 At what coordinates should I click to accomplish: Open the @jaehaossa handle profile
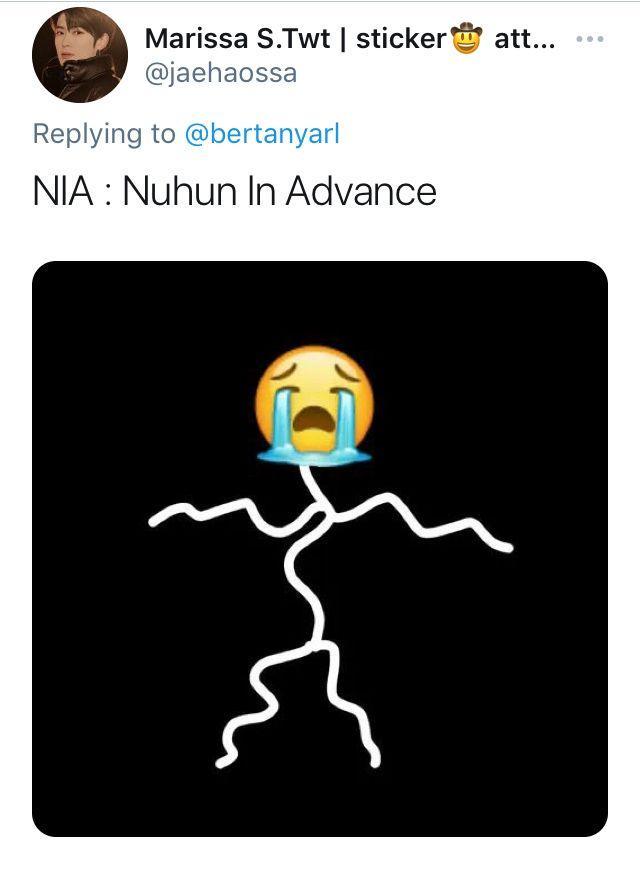[x=220, y=73]
